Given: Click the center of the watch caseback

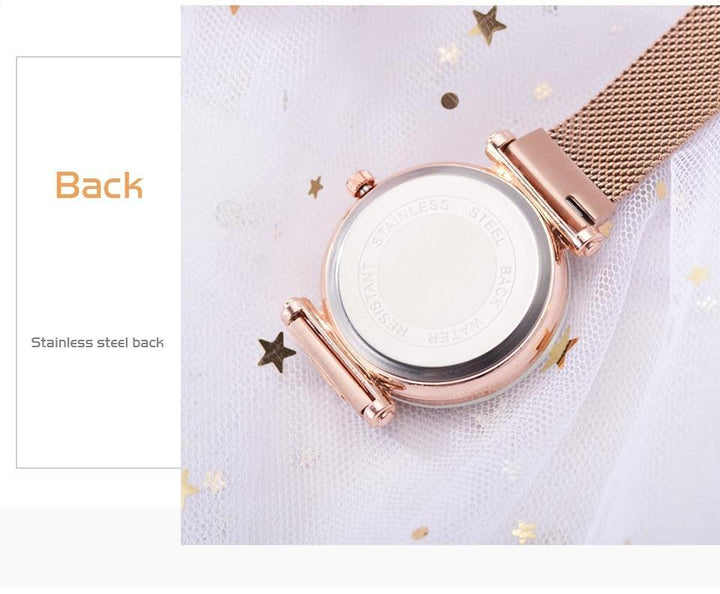Looking at the screenshot, I should (437, 273).
